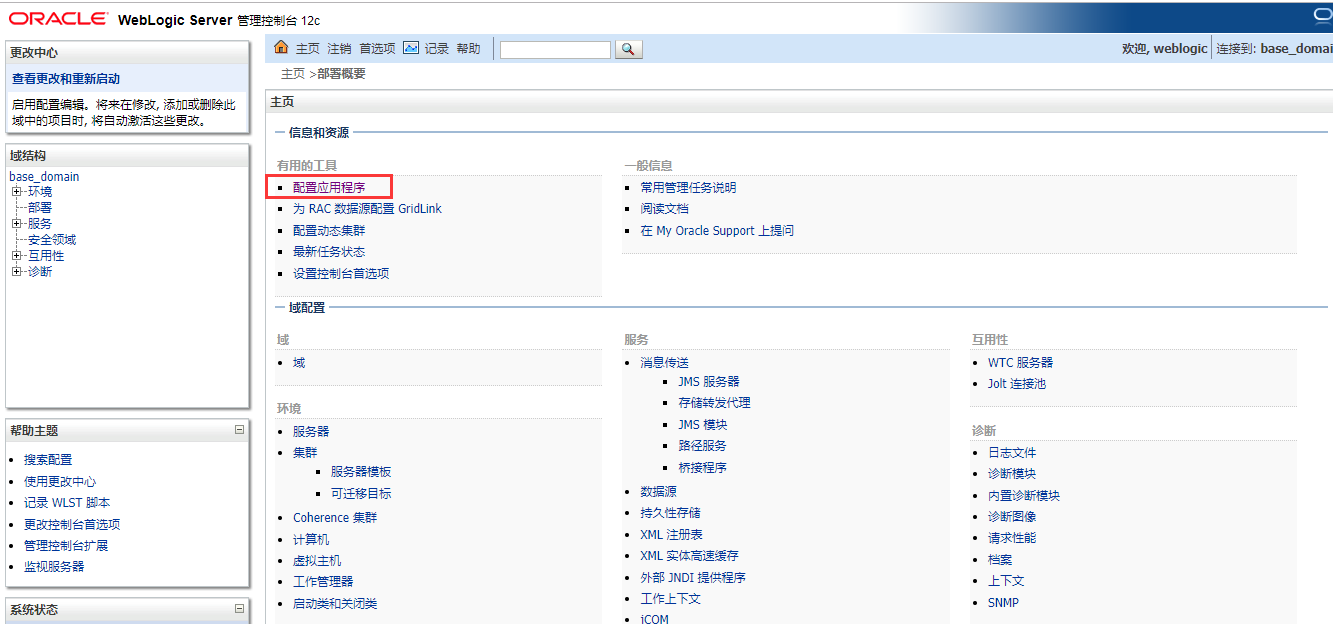Open the 持久性存储 link
This screenshot has height=624, width=1333.
(671, 513)
